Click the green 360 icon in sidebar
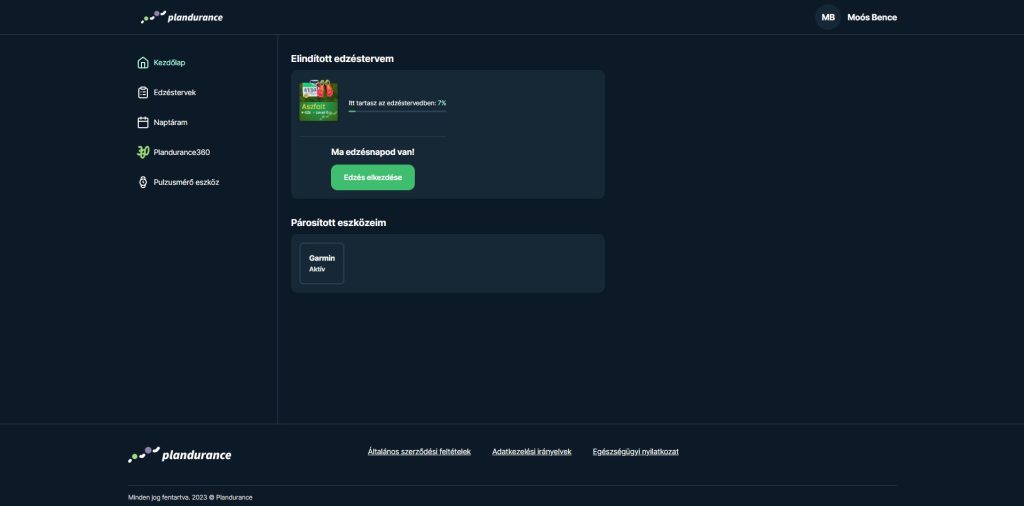Image resolution: width=1024 pixels, height=506 pixels. 143,153
